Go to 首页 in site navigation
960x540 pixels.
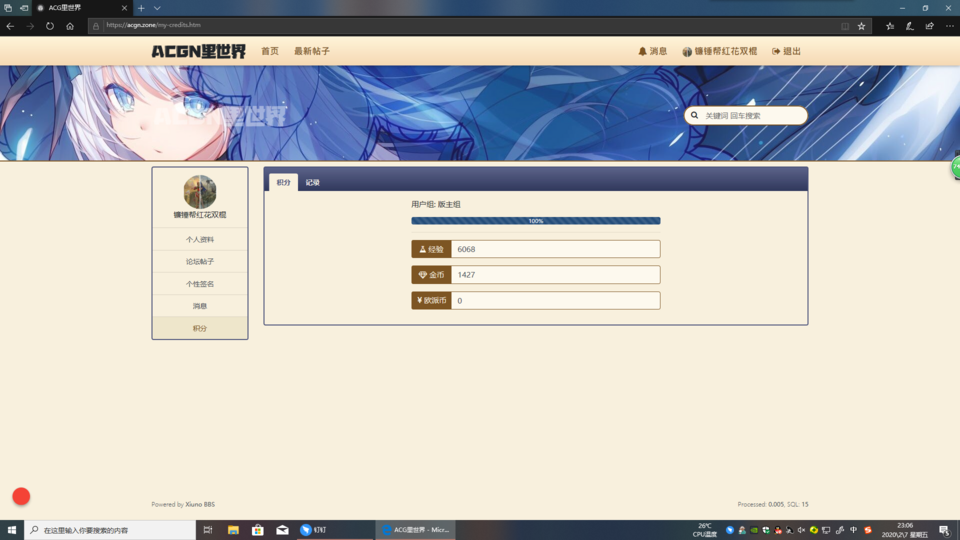[270, 51]
